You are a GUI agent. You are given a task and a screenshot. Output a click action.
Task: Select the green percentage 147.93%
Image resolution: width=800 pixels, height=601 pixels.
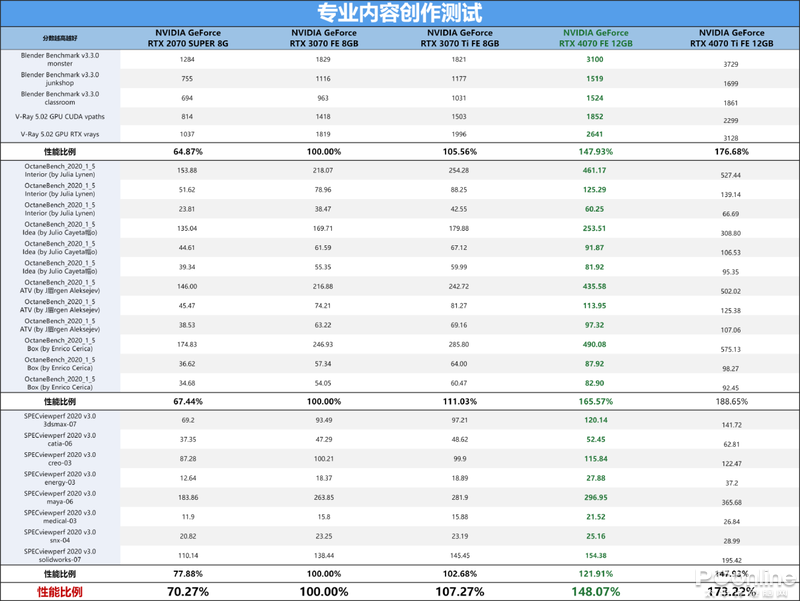pos(595,152)
